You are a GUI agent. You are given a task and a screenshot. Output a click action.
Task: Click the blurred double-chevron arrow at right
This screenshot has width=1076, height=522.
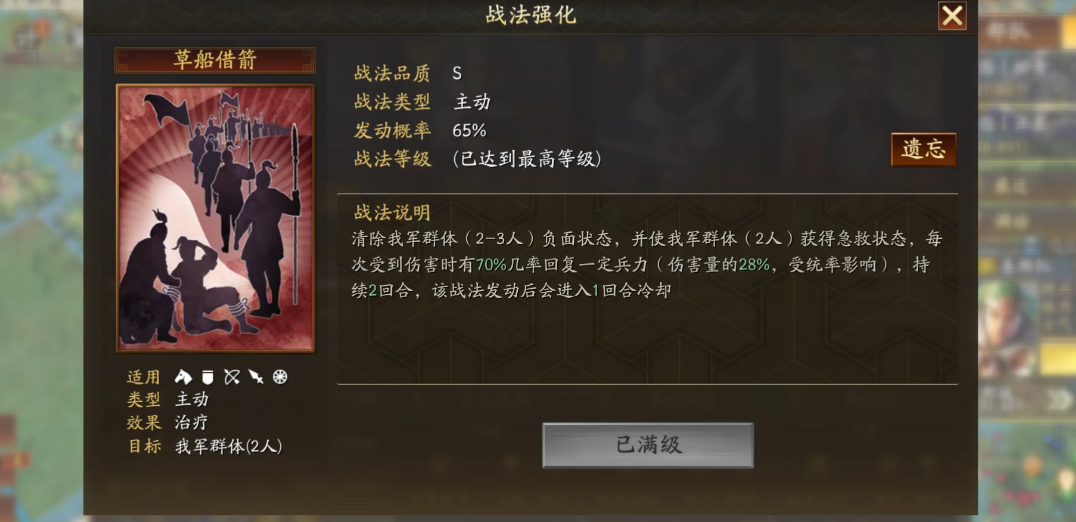(1060, 399)
